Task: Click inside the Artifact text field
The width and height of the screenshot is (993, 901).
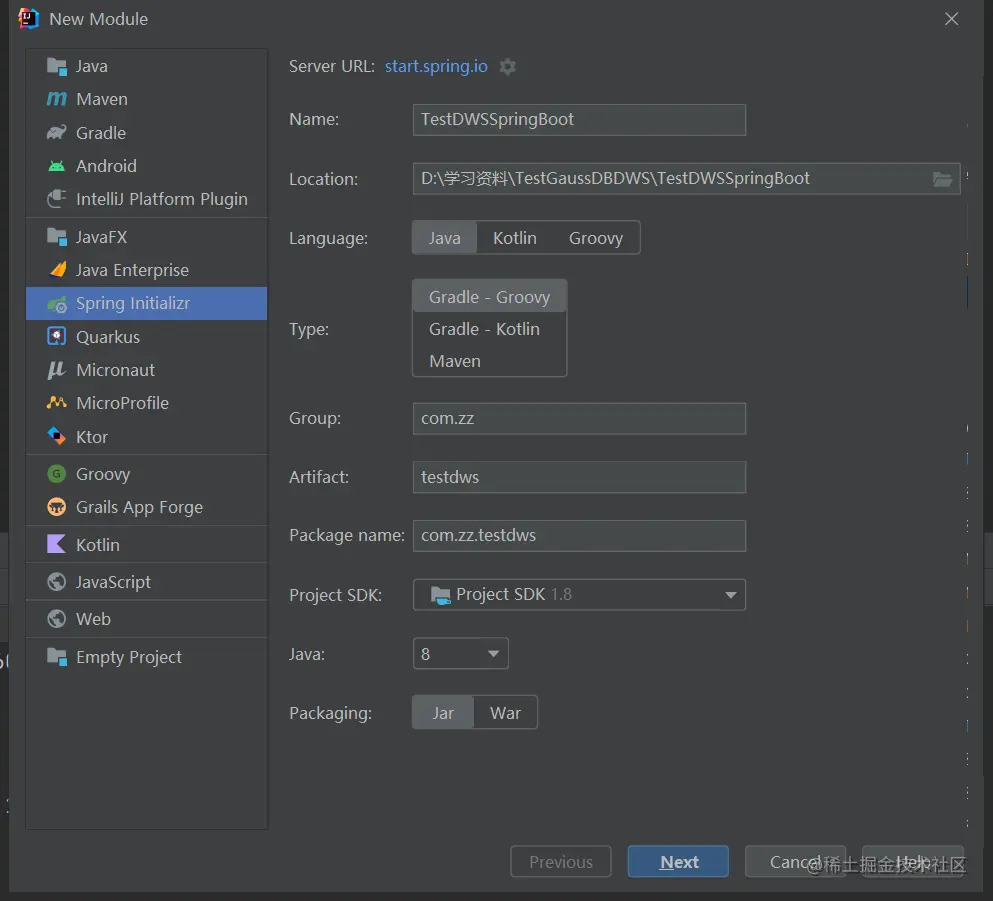Action: click(x=579, y=477)
